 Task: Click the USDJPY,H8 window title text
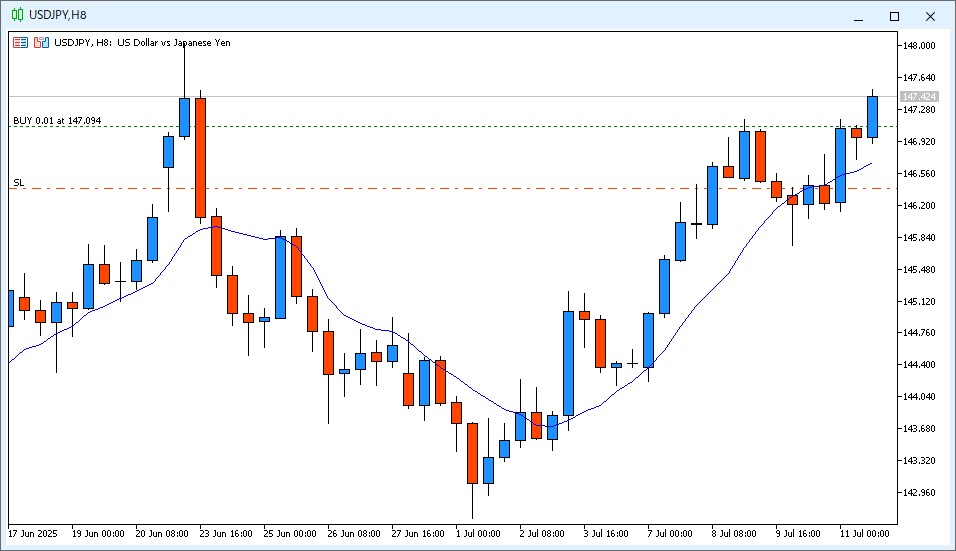point(58,15)
